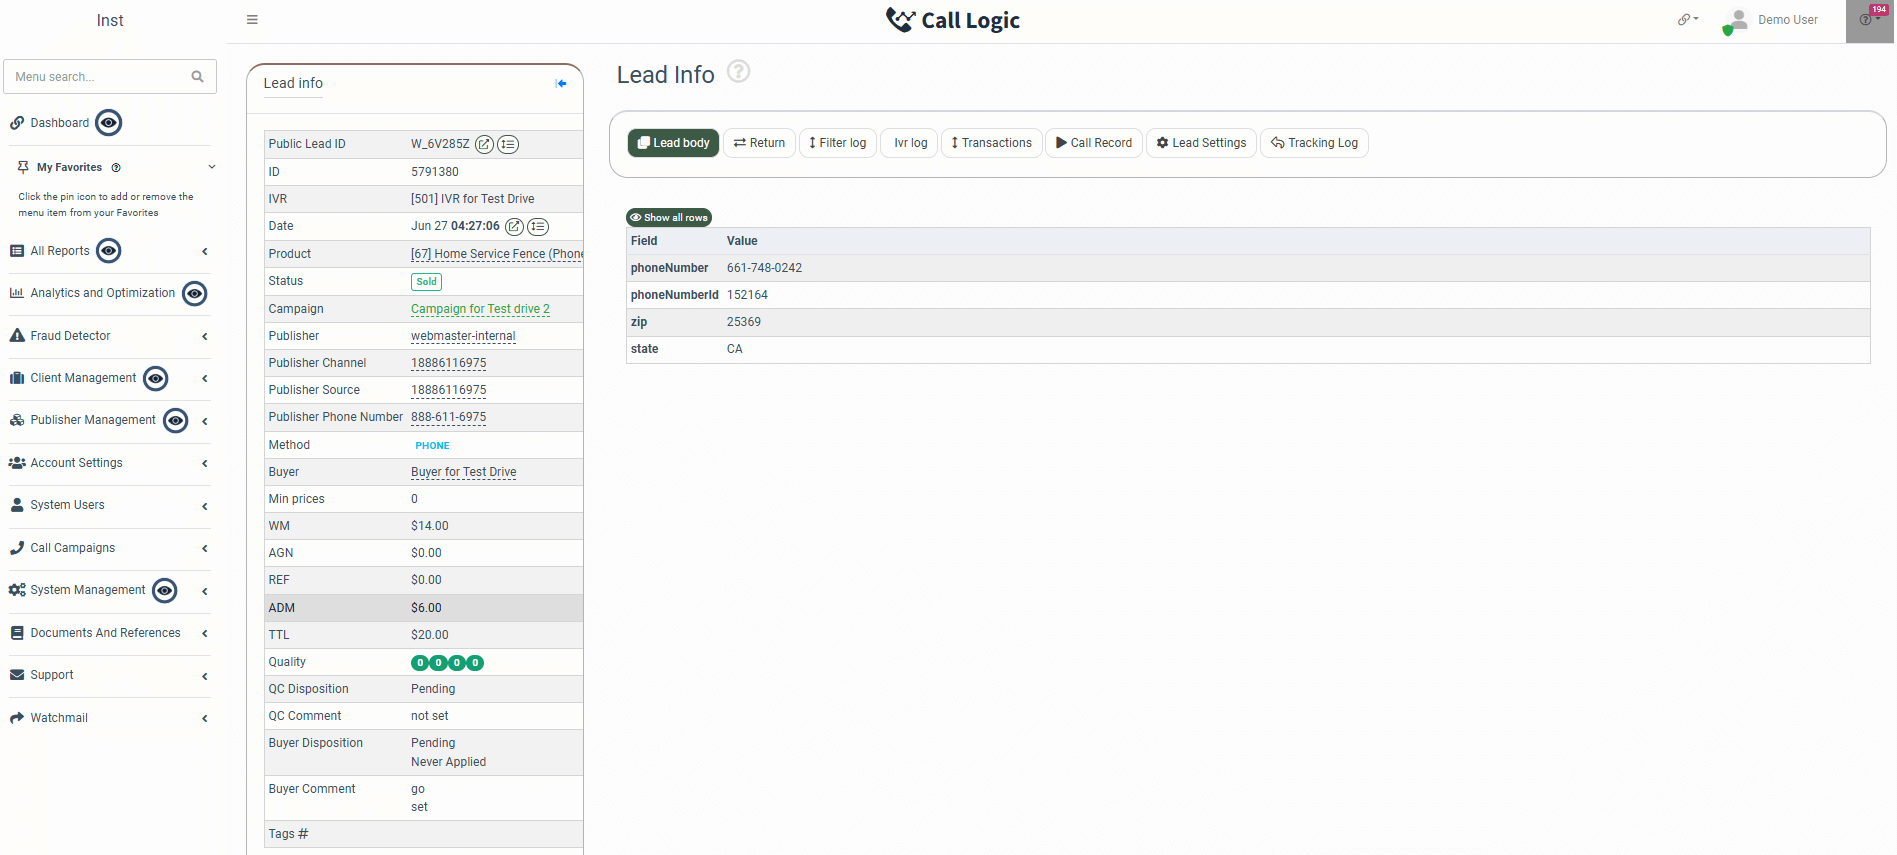Click Publisher Phone Number 888-611-6975 link
The width and height of the screenshot is (1897, 855).
click(448, 417)
